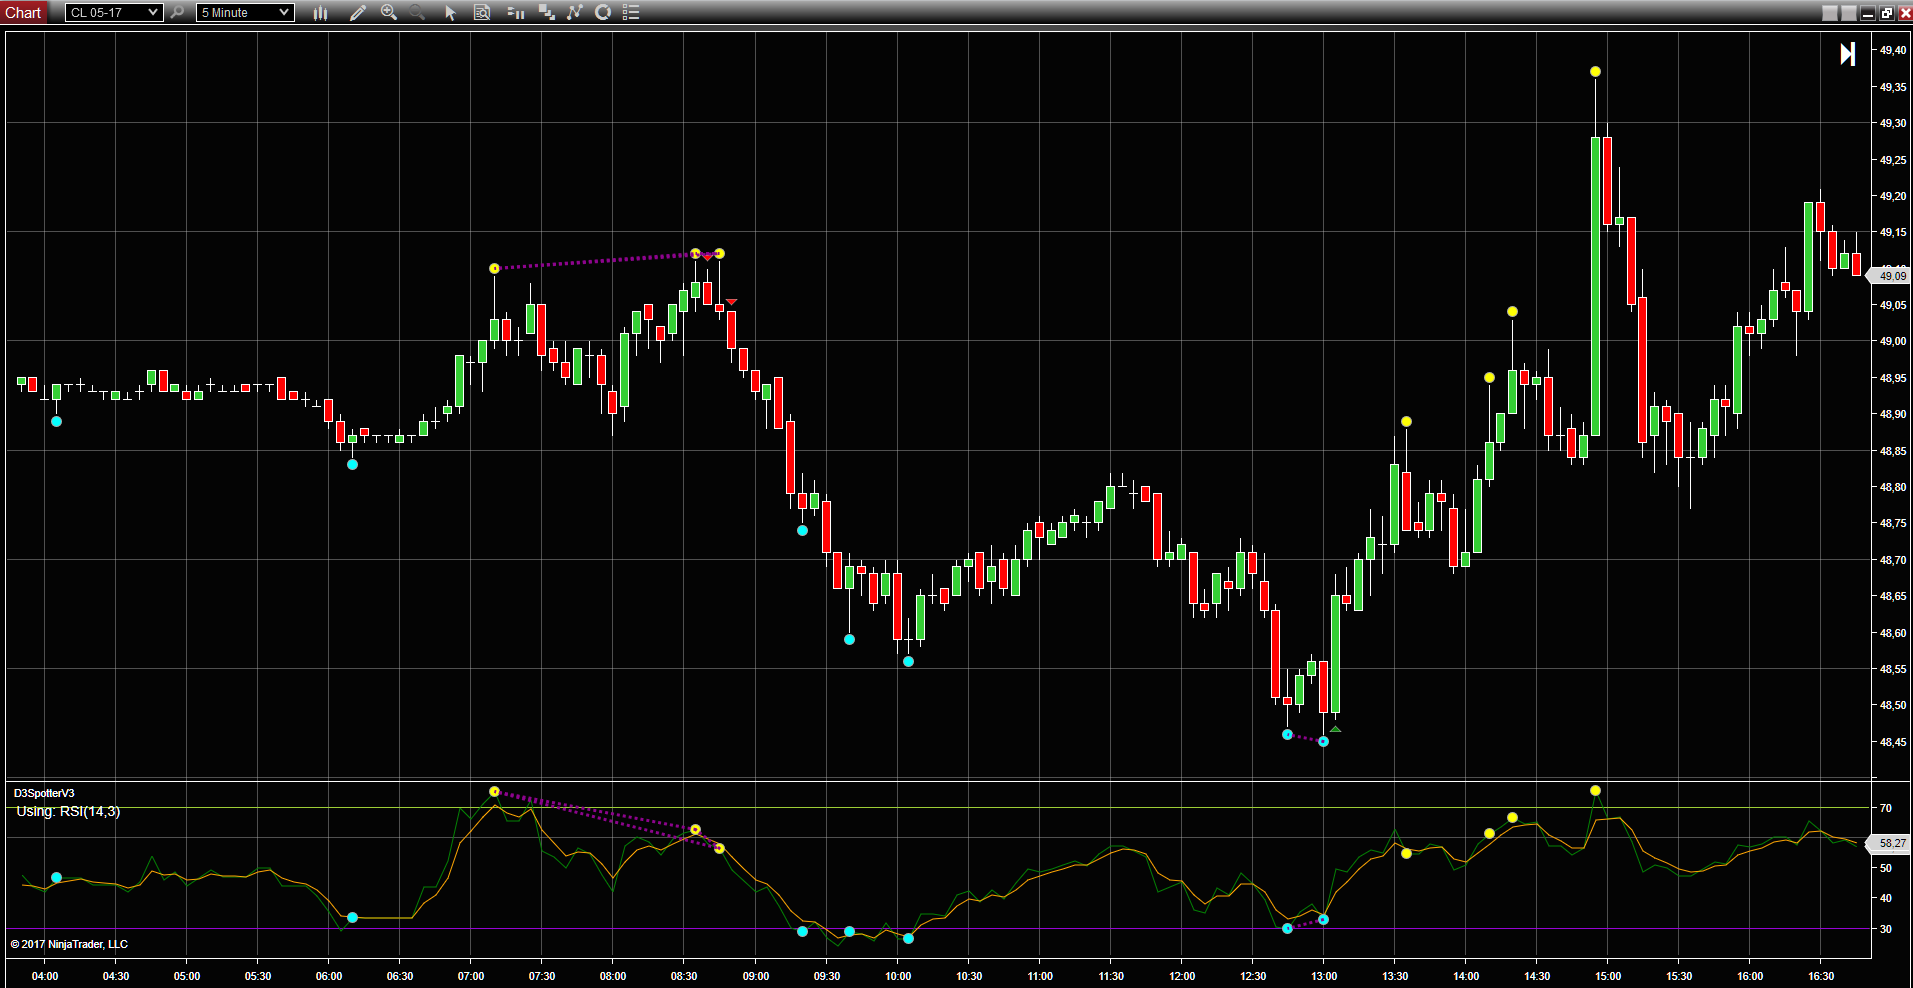Click the cyan dot below the 10:05 price low

tap(908, 661)
